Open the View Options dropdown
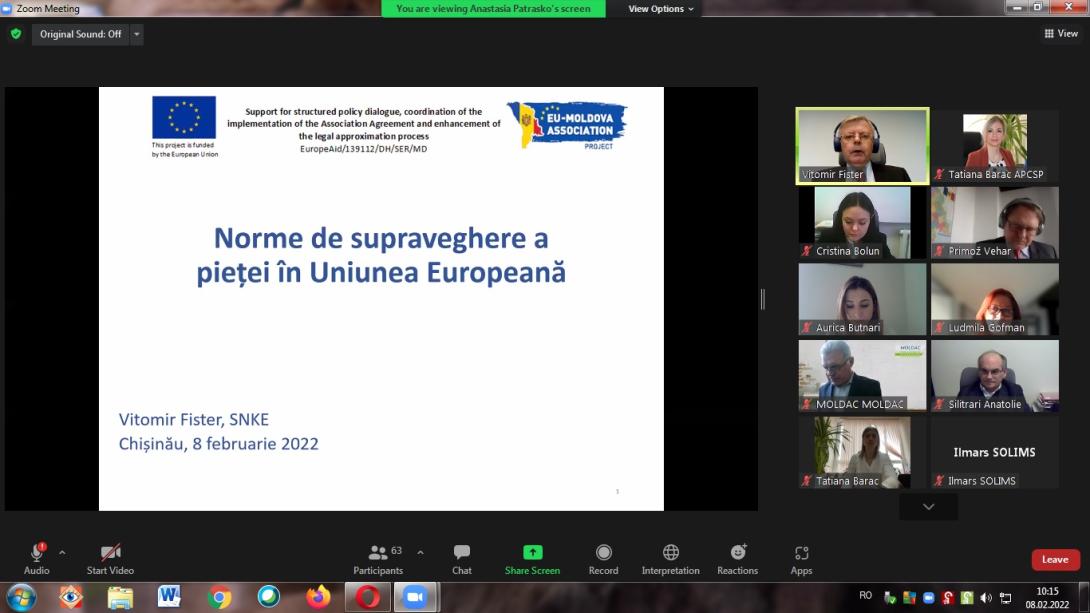 pos(660,9)
